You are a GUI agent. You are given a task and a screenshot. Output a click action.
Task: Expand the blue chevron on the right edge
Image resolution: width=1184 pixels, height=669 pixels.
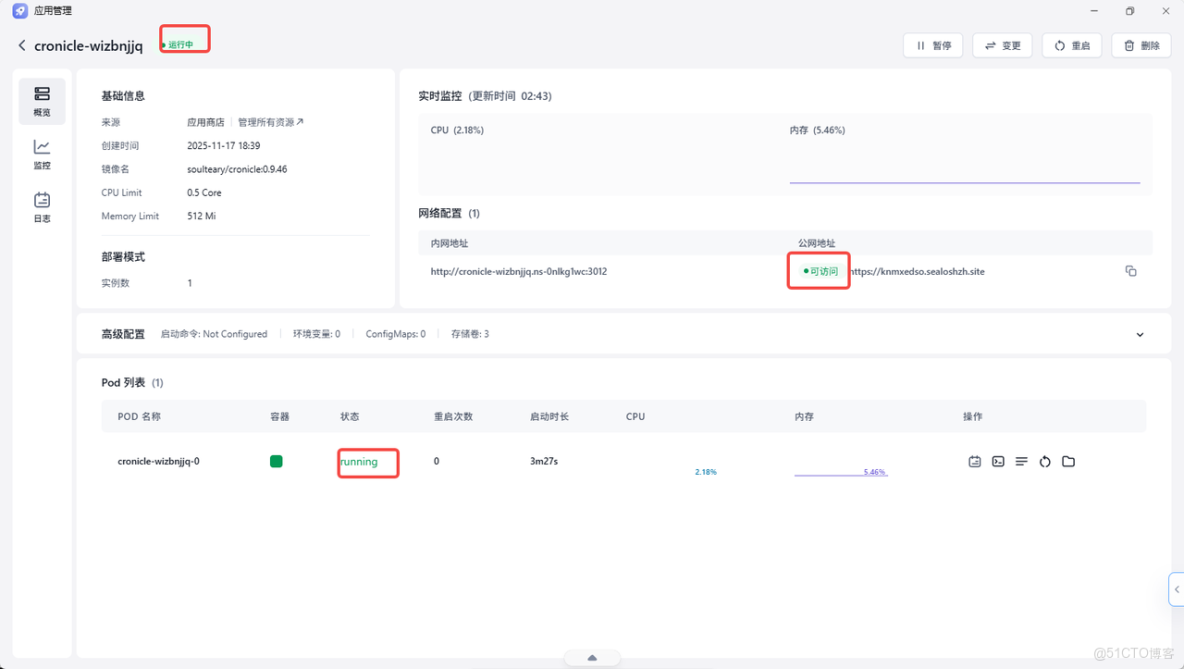[1177, 589]
